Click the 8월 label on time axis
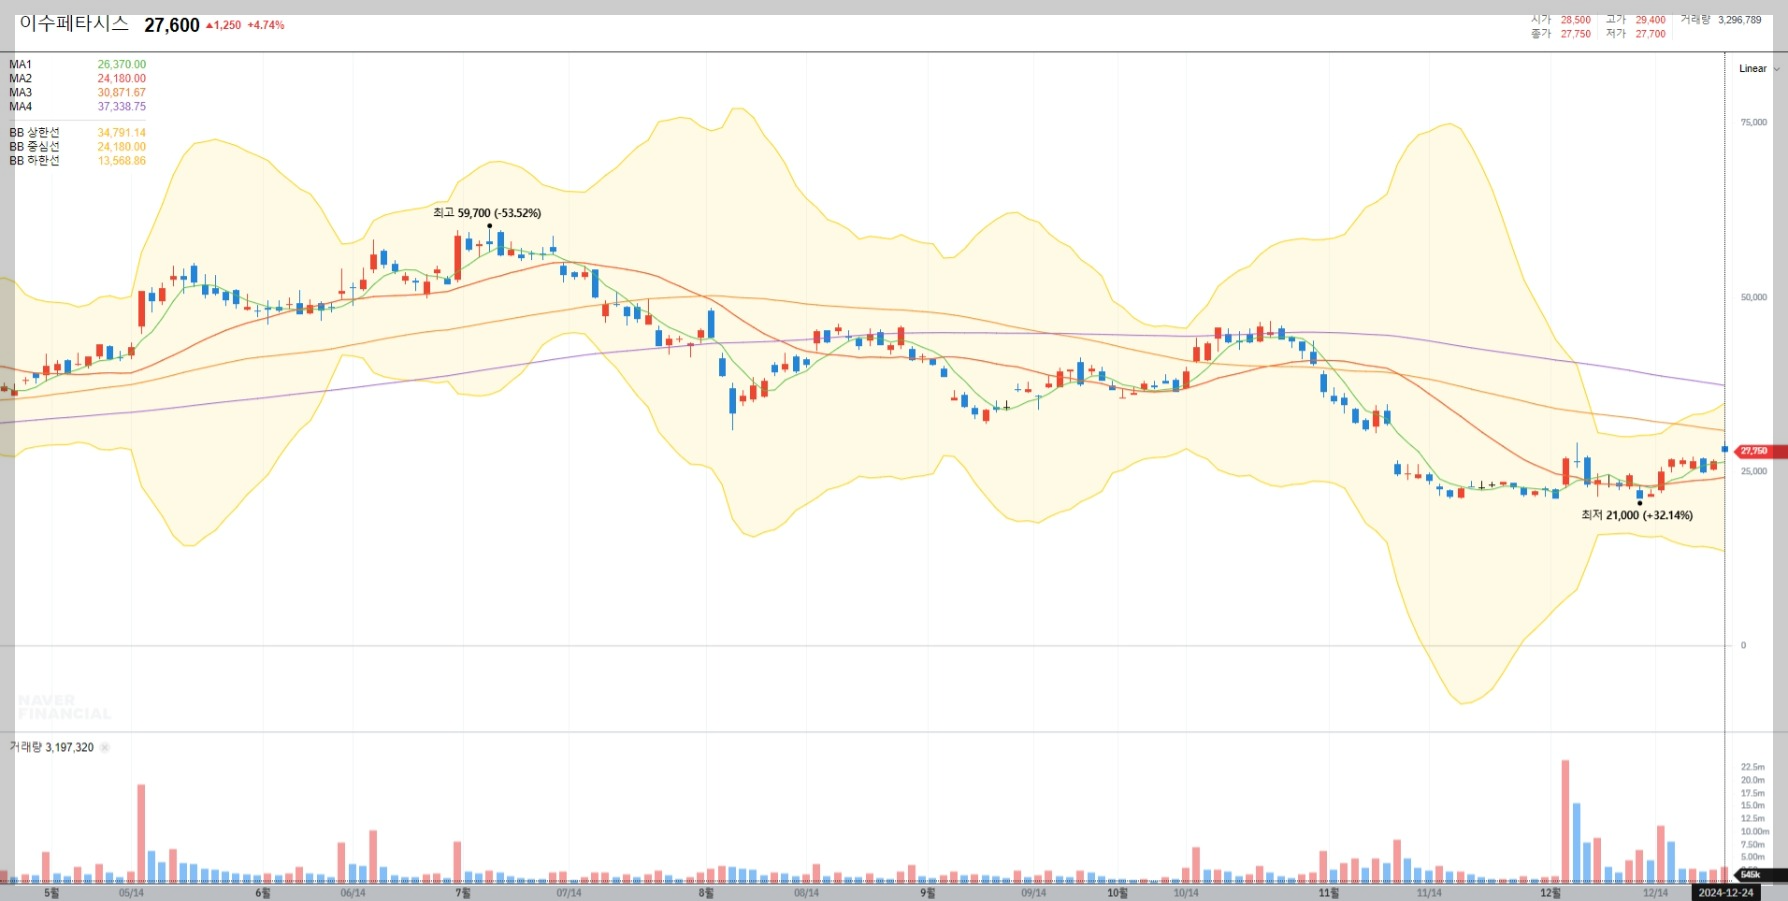 click(706, 893)
